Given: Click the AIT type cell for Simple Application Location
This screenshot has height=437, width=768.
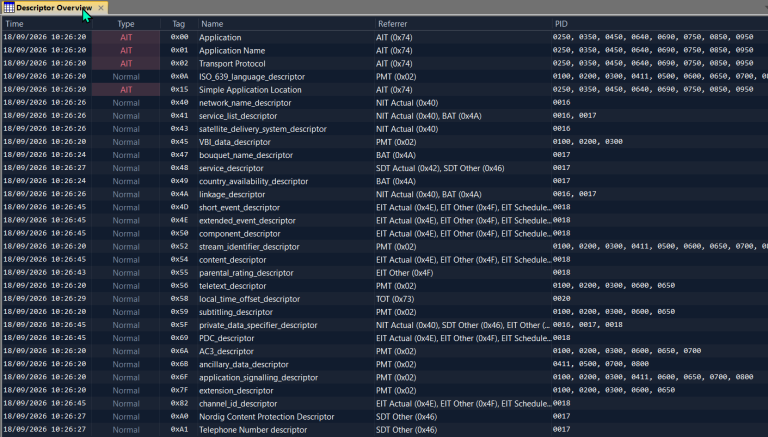Looking at the screenshot, I should click(126, 90).
